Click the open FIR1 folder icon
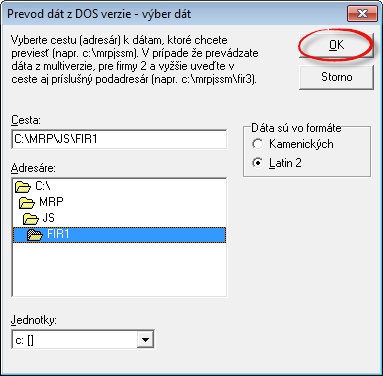 [35, 235]
